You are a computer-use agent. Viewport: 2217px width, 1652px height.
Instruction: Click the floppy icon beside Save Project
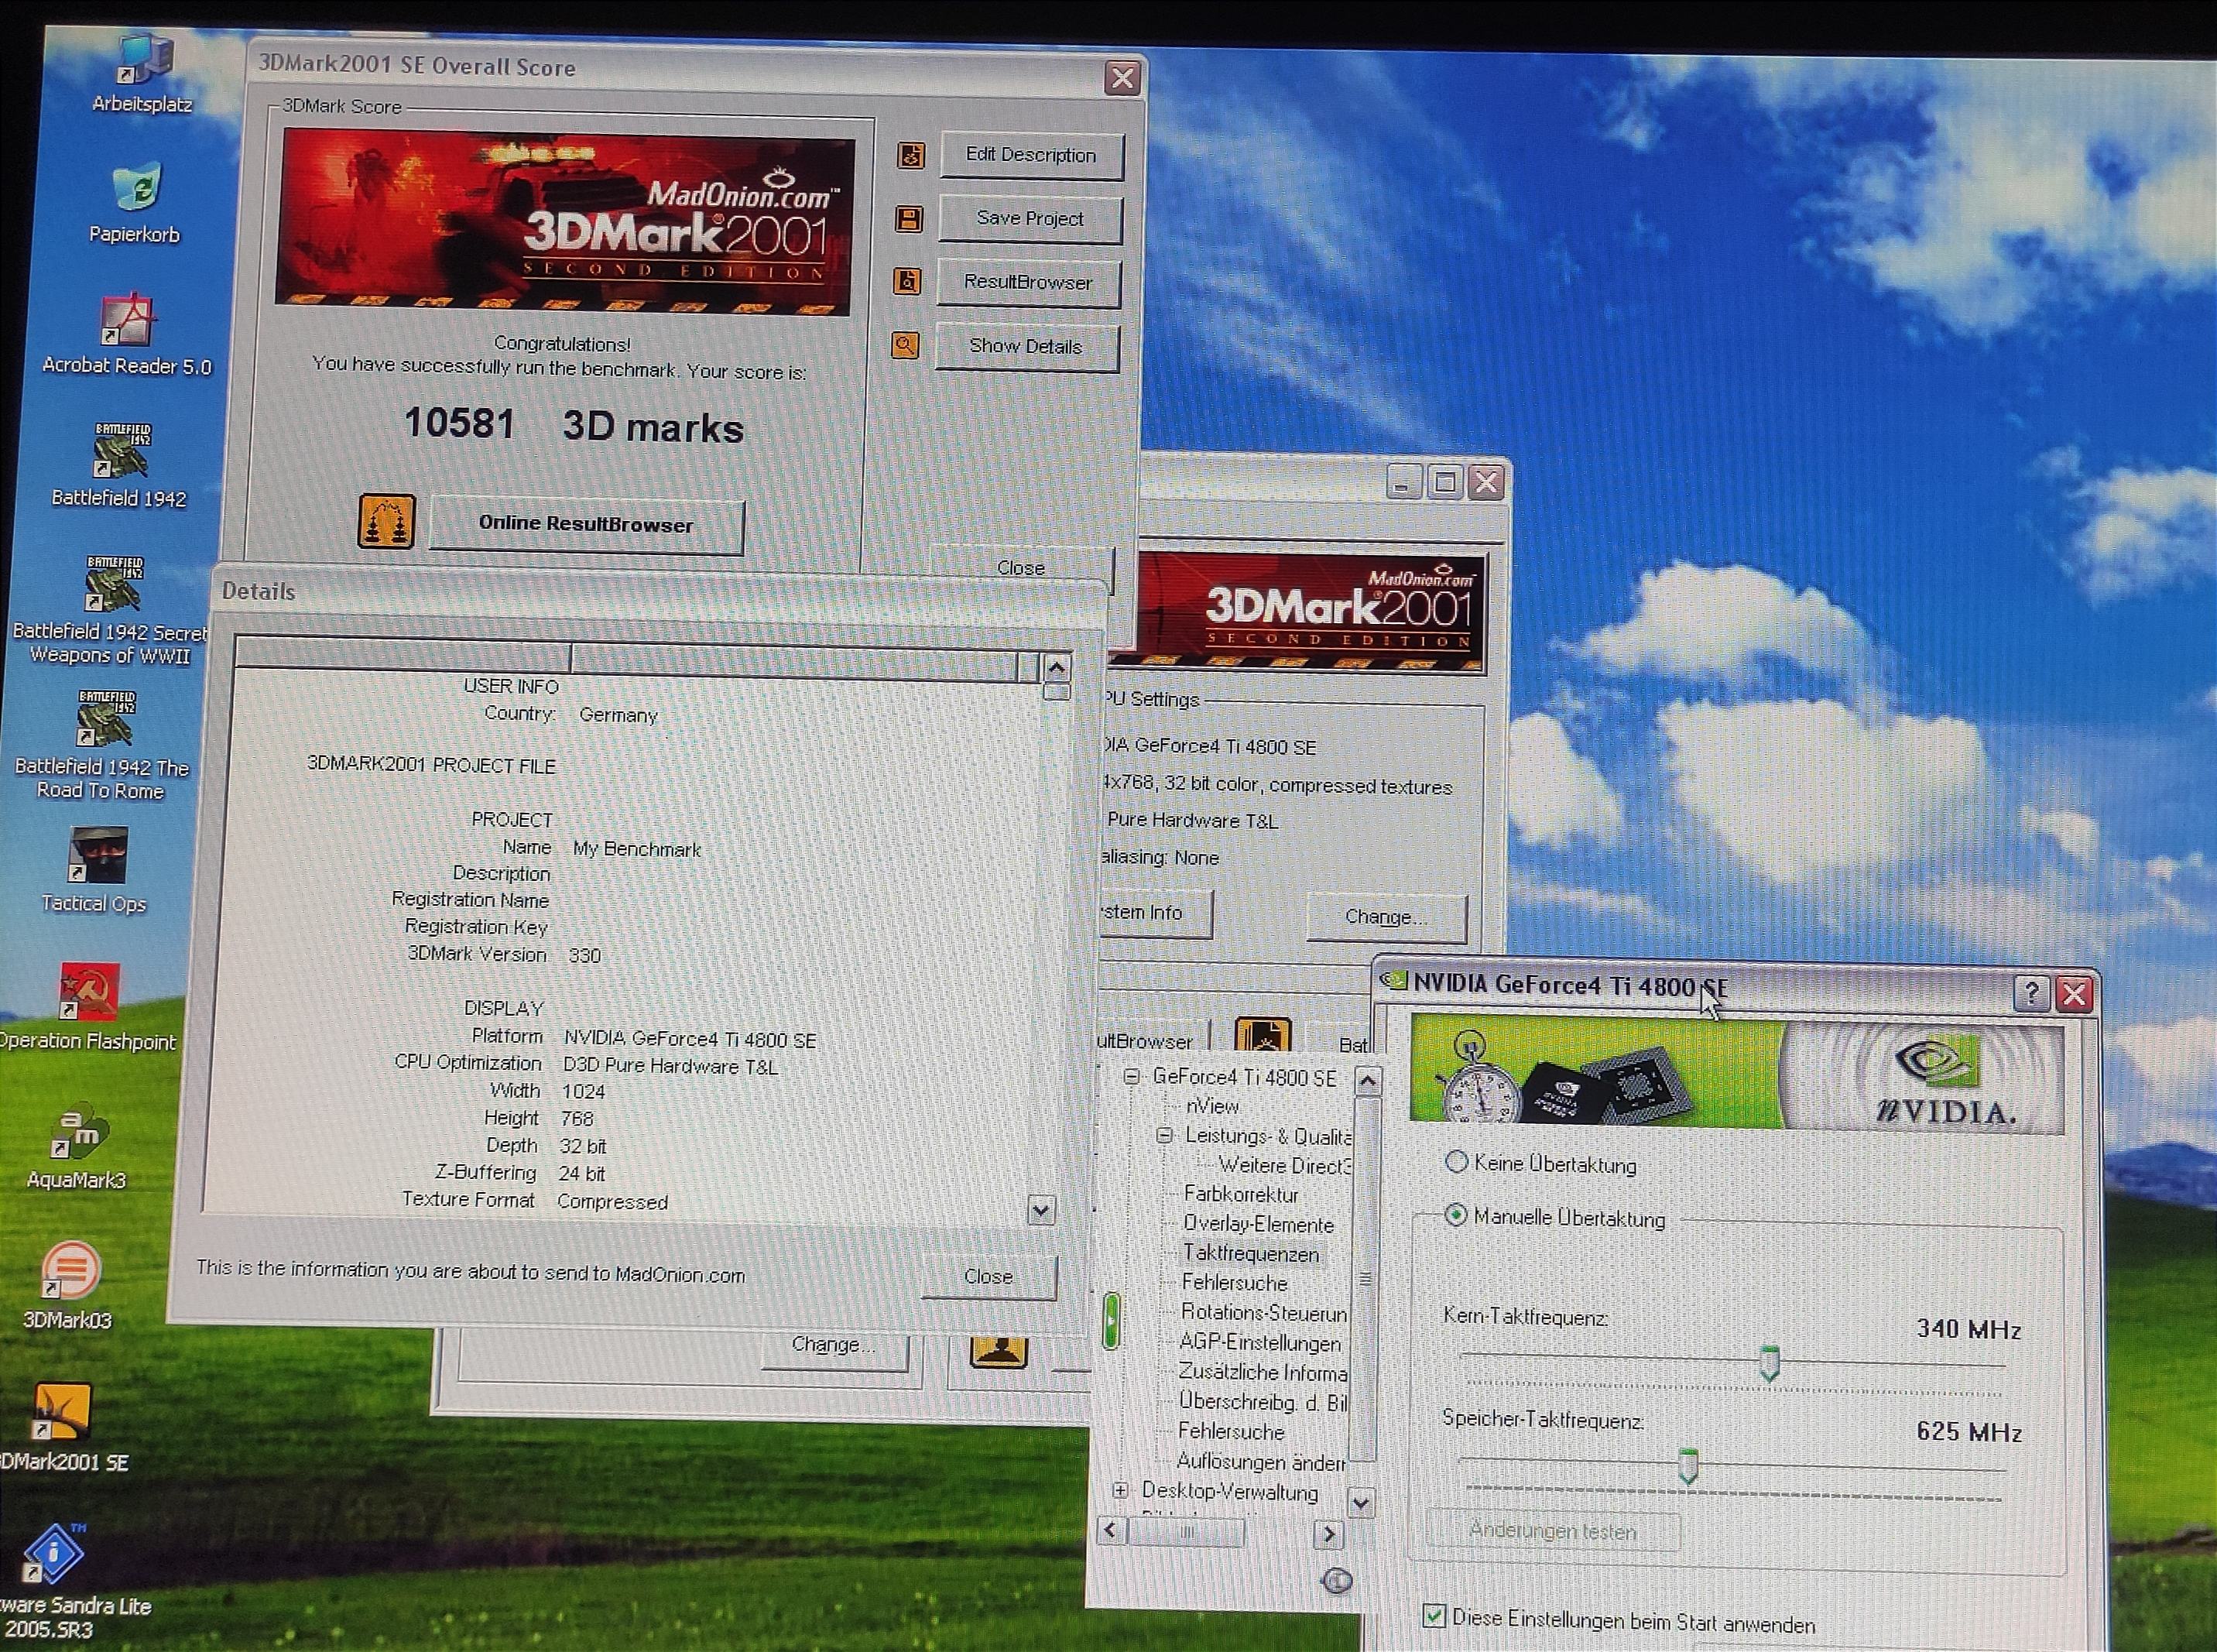point(908,219)
